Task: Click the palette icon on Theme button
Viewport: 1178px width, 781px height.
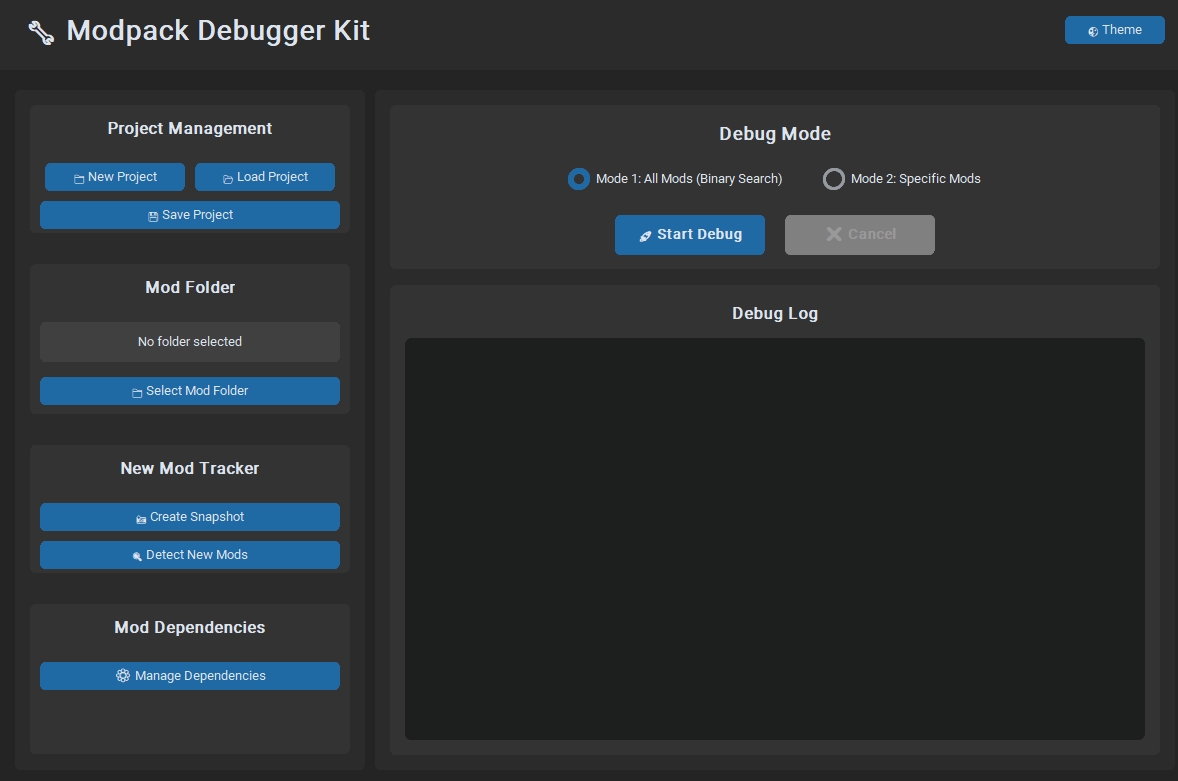Action: [x=1093, y=31]
